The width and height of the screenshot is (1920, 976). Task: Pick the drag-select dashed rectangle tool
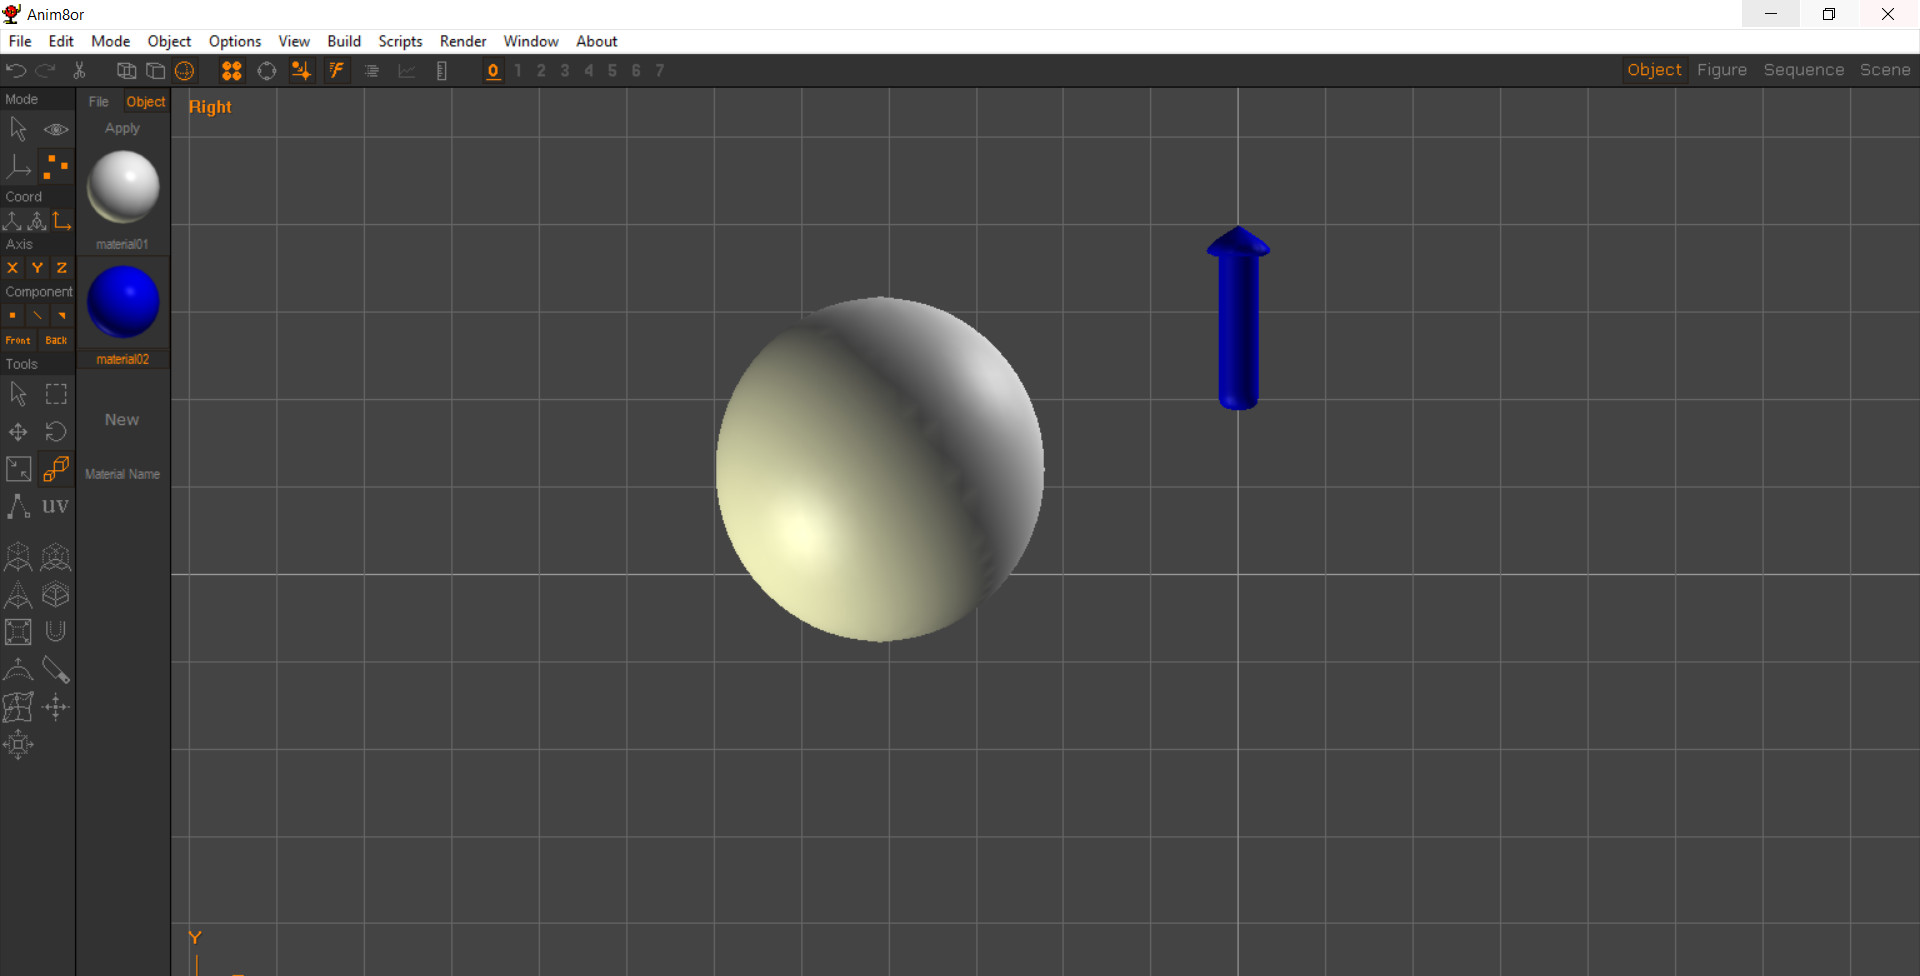click(56, 394)
